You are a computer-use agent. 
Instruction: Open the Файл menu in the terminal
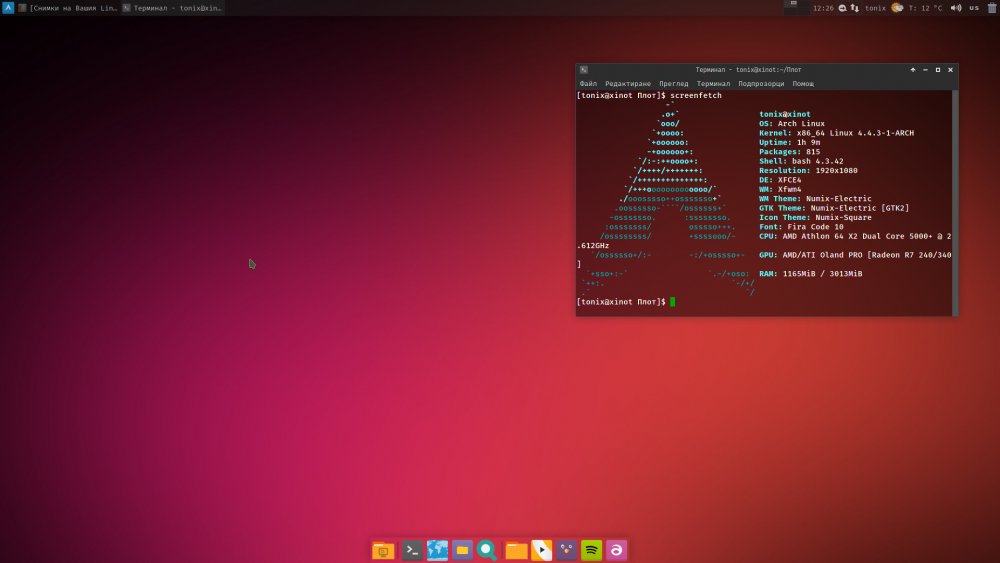588,84
